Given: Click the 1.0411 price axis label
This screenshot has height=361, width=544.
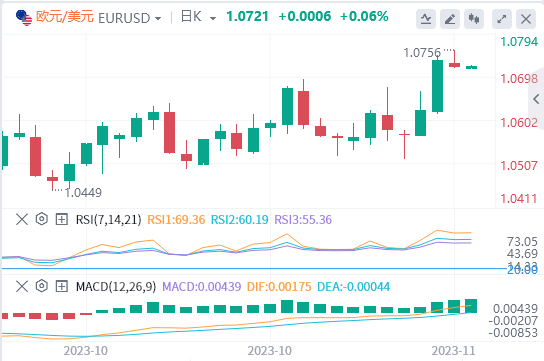Looking at the screenshot, I should tap(519, 199).
